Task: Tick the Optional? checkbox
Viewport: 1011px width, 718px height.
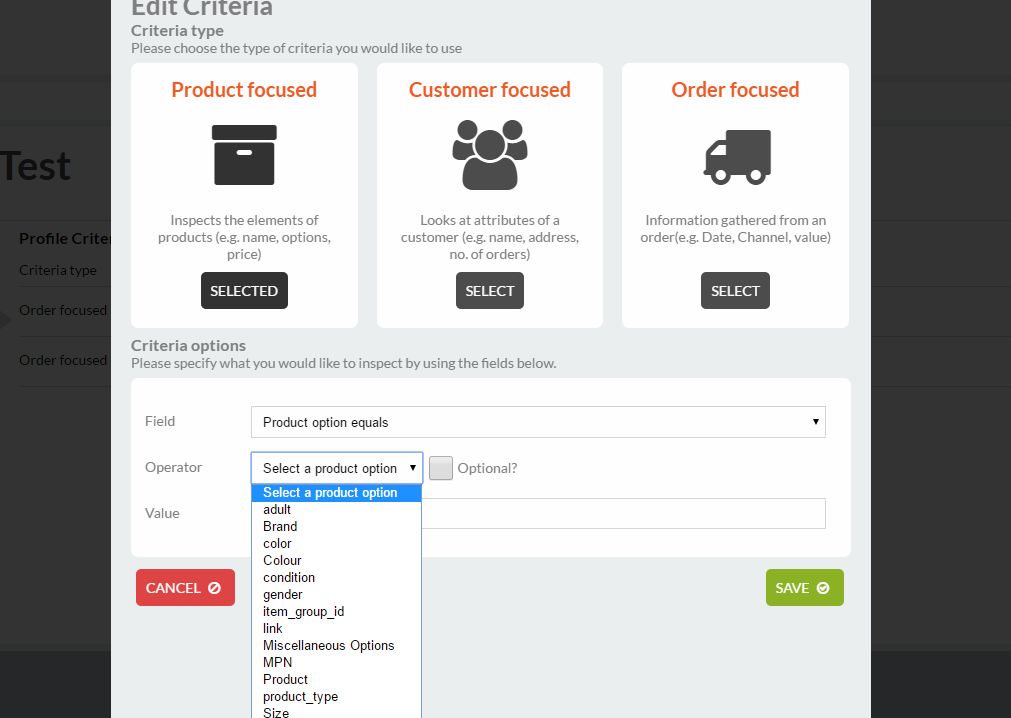Action: pos(440,468)
